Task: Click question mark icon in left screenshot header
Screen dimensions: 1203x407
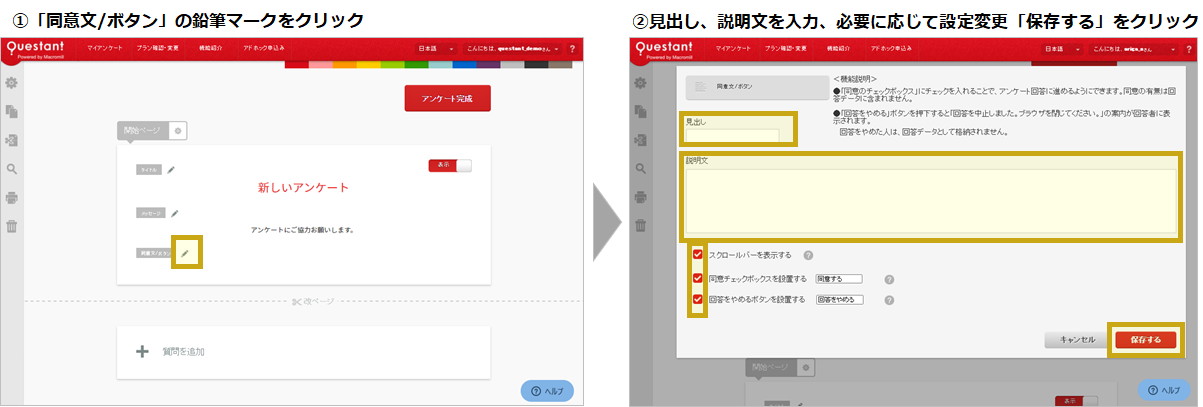Action: pyautogui.click(x=572, y=48)
